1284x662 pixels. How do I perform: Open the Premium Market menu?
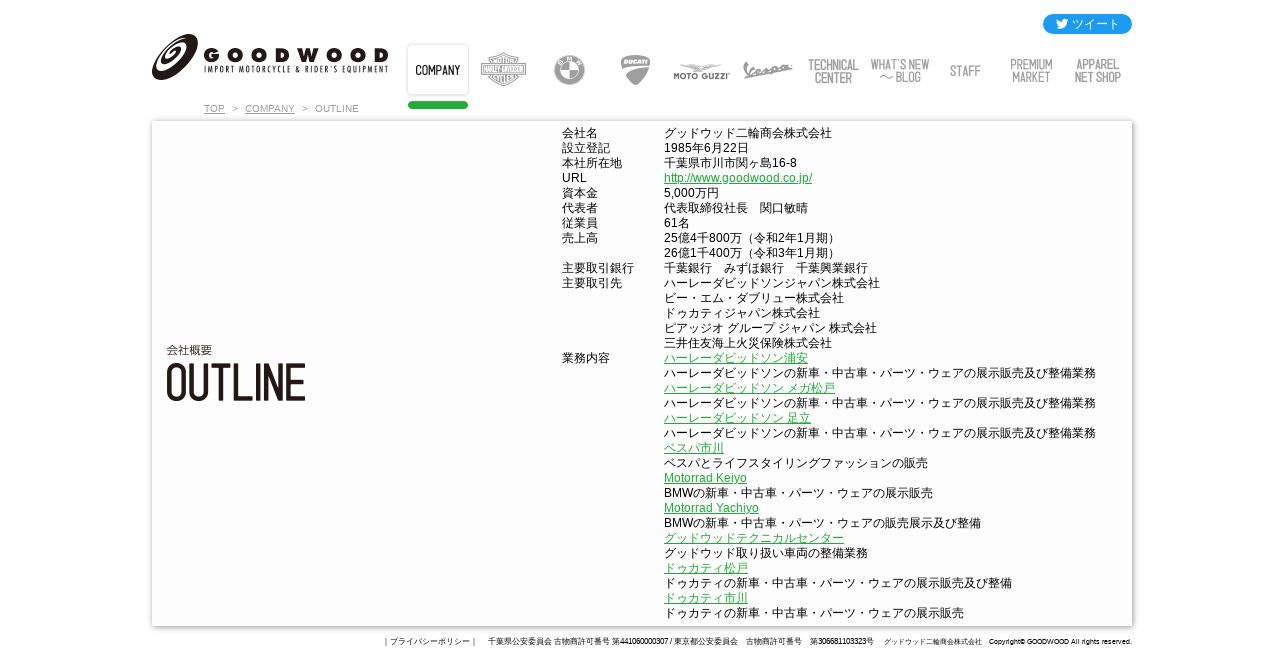click(x=1031, y=71)
